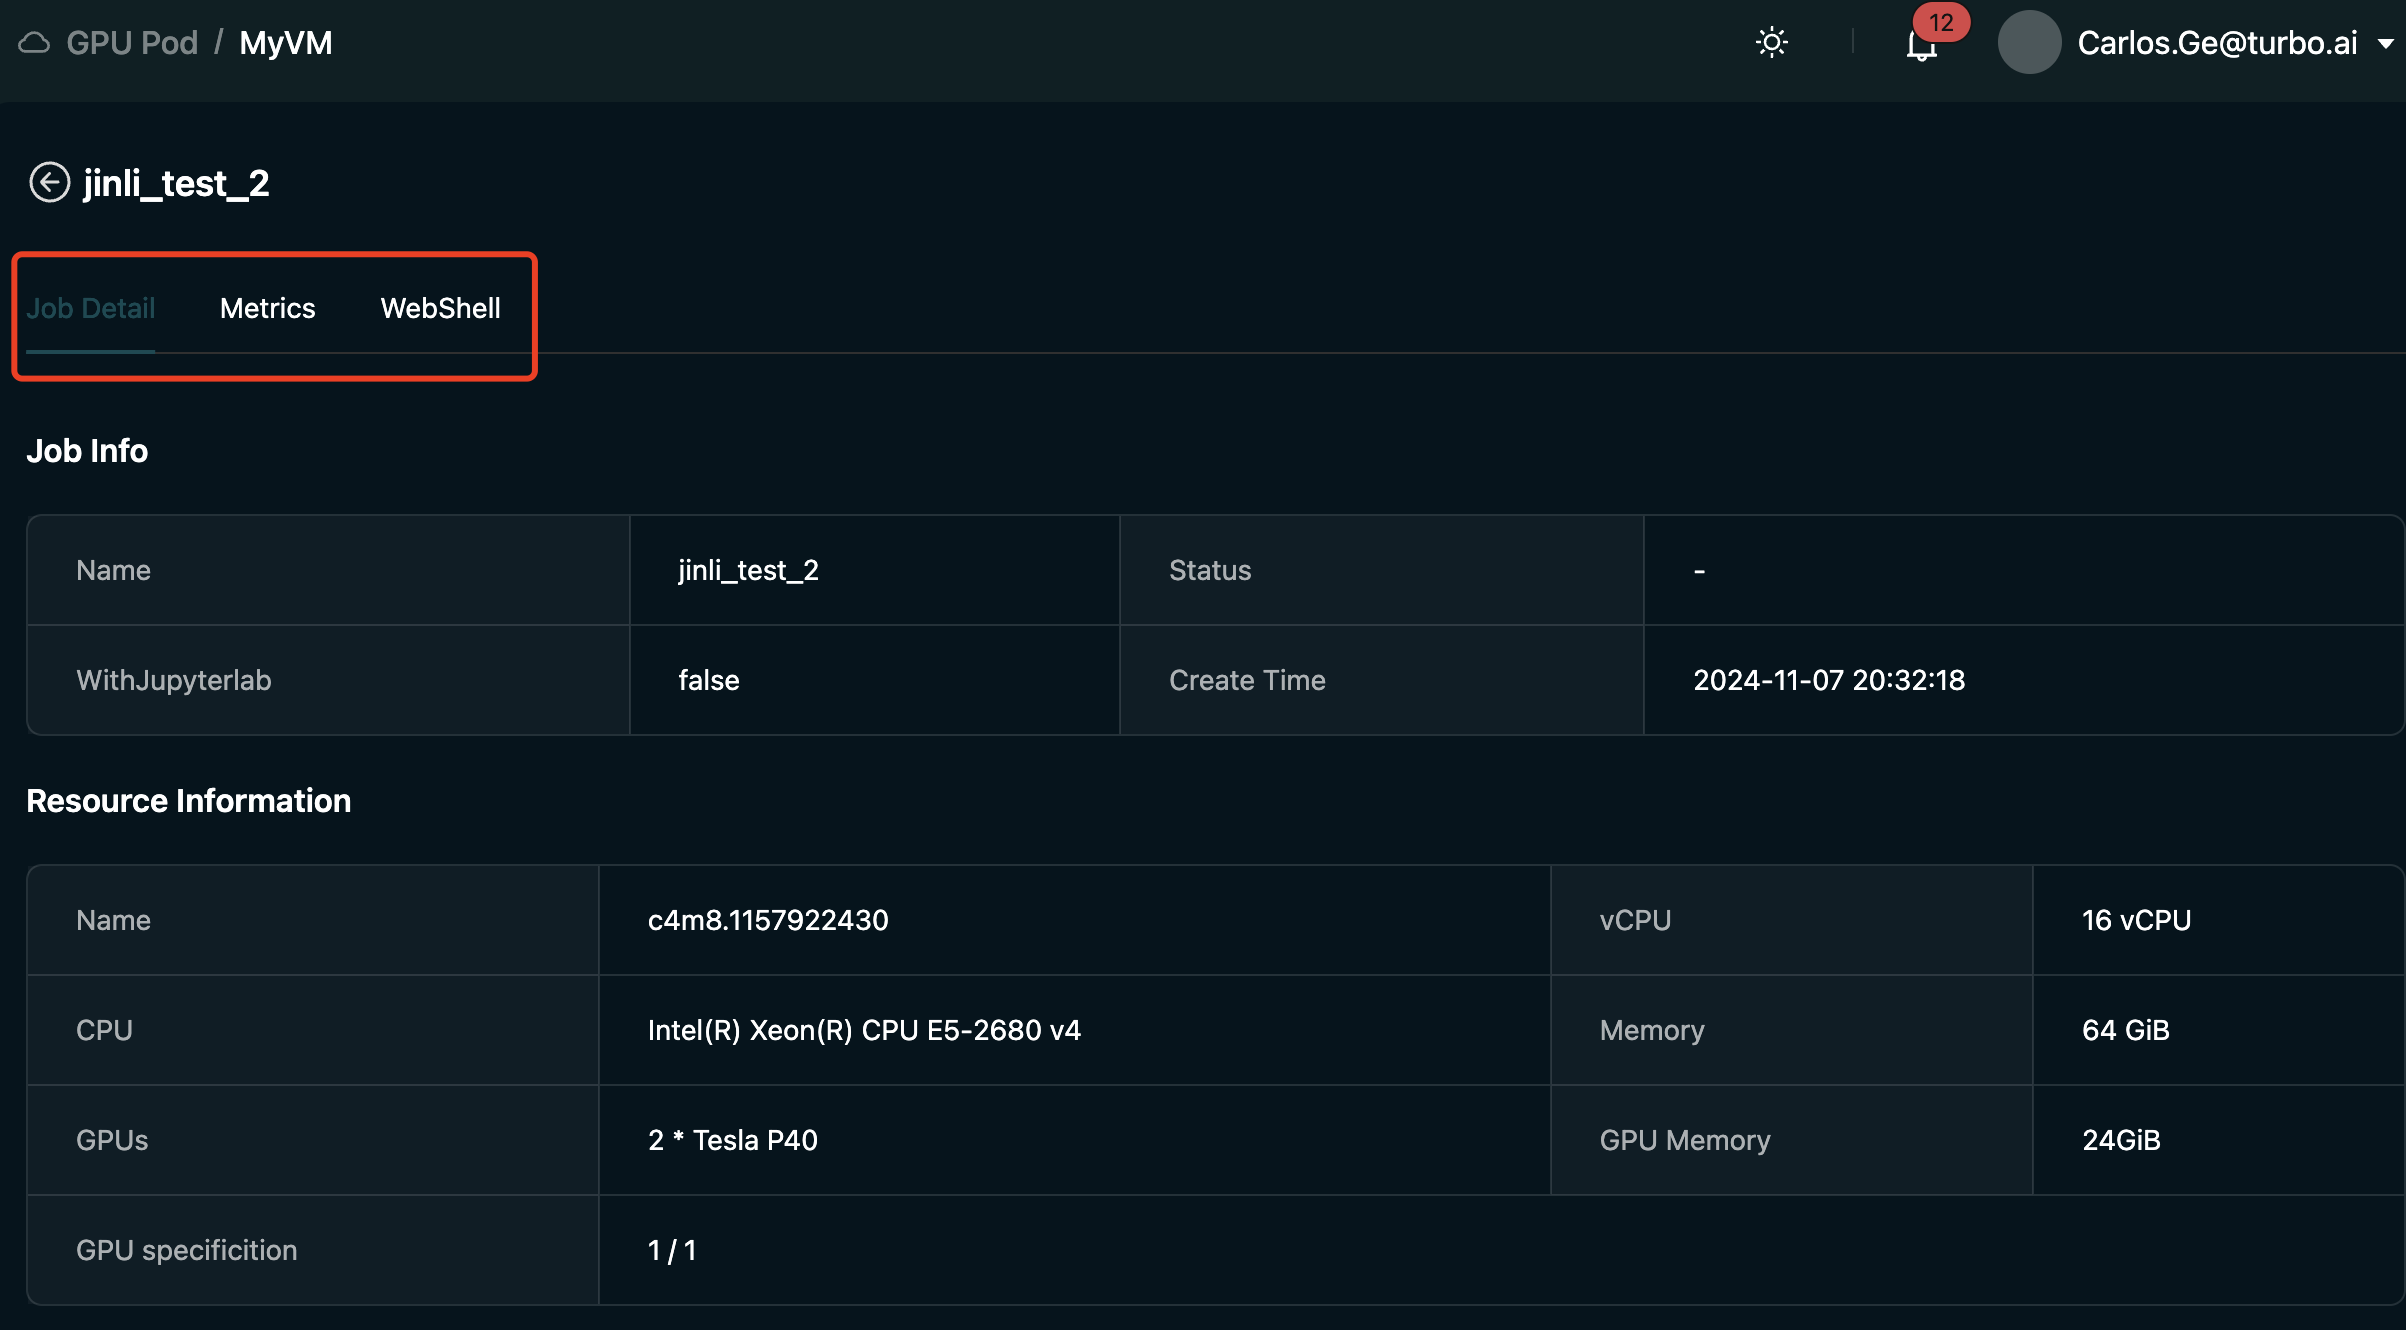This screenshot has width=2406, height=1330.
Task: Click the MyVM breadcrumb
Action: (x=286, y=43)
